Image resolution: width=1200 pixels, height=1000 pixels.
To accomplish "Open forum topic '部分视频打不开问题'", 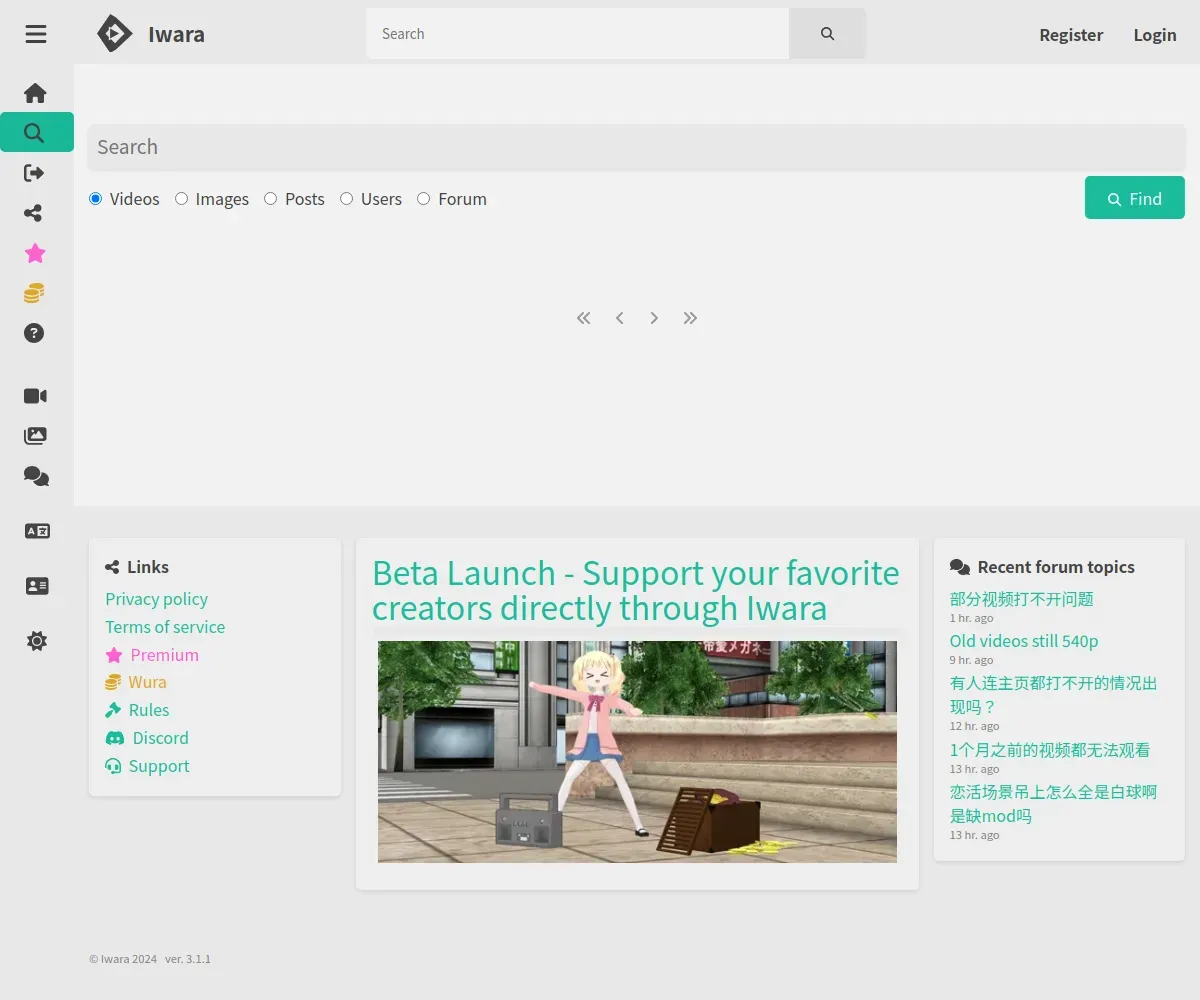I will [x=1022, y=599].
